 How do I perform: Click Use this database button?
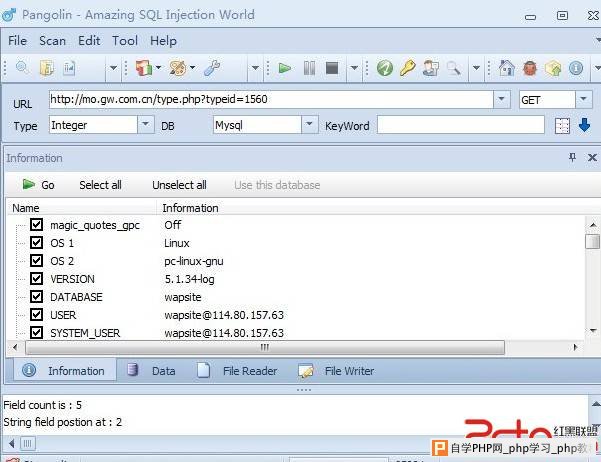click(277, 185)
